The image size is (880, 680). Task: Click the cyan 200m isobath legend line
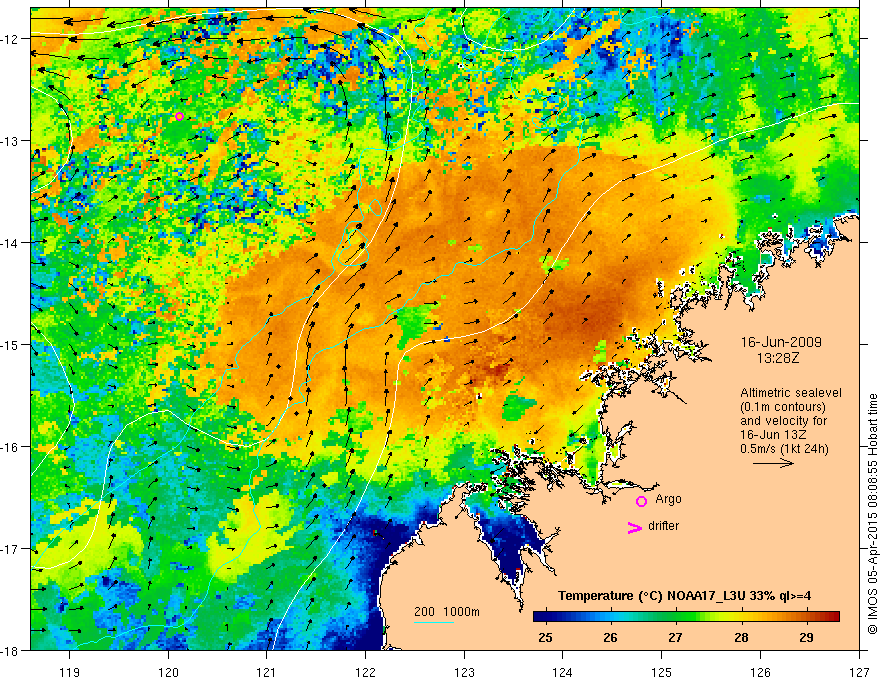(434, 622)
